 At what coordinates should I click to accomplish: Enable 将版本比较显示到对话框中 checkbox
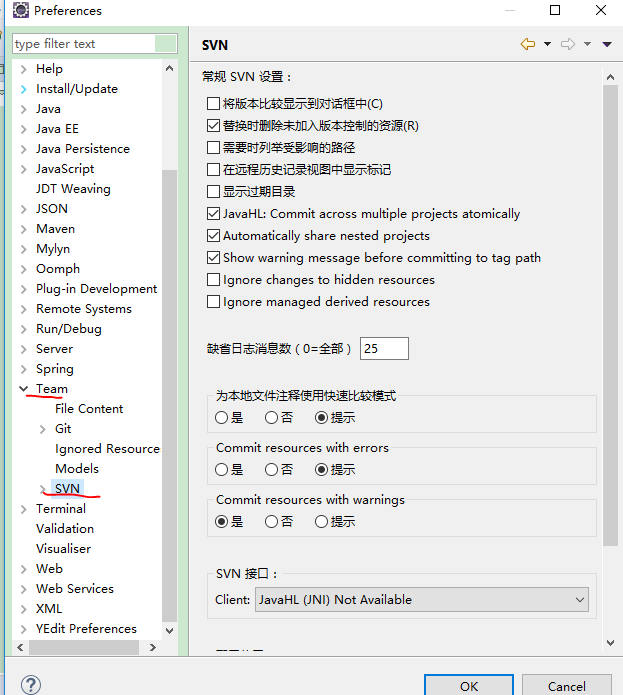[213, 103]
